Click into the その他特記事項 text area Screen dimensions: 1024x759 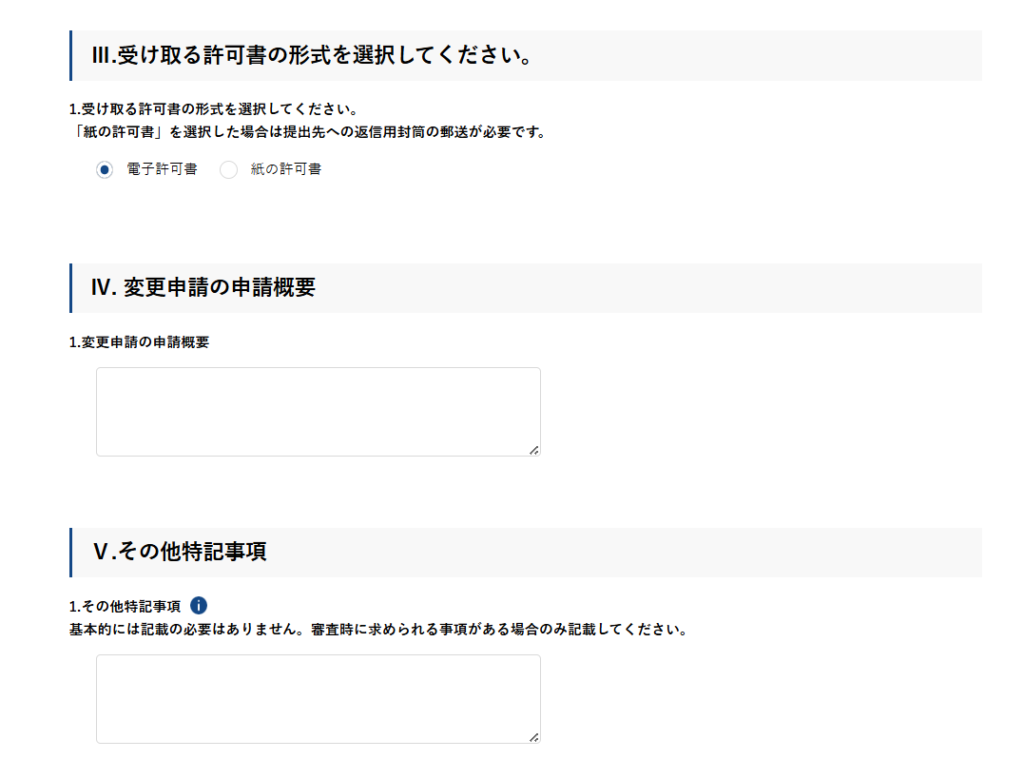[318, 698]
